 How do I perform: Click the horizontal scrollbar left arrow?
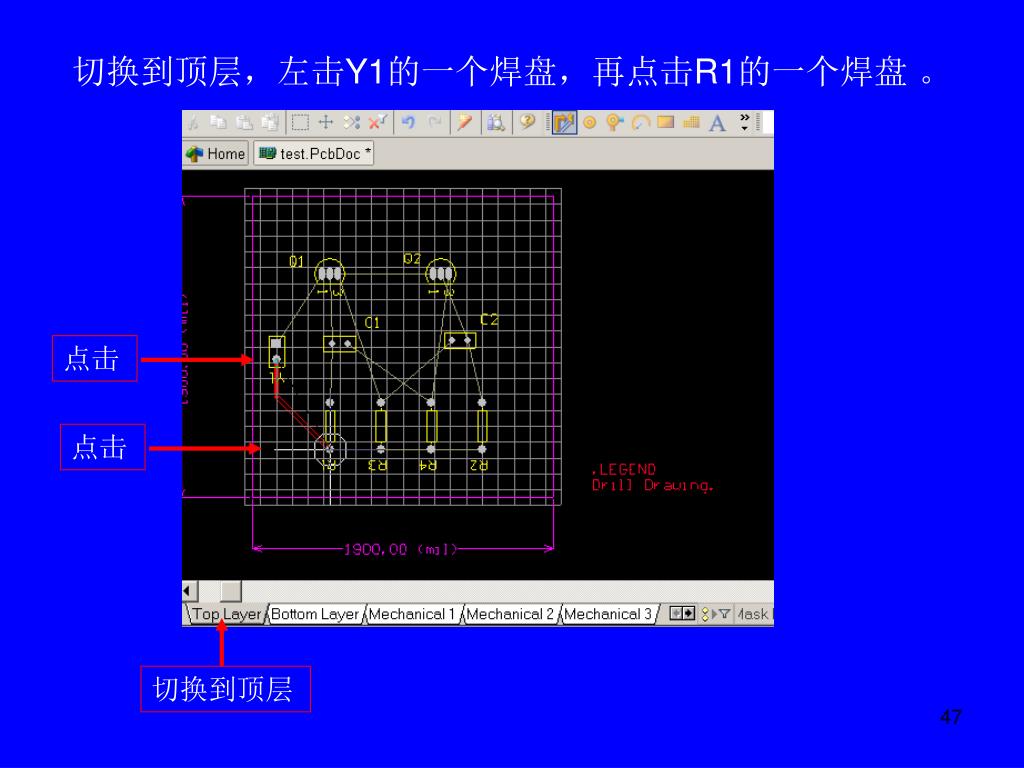coord(189,591)
